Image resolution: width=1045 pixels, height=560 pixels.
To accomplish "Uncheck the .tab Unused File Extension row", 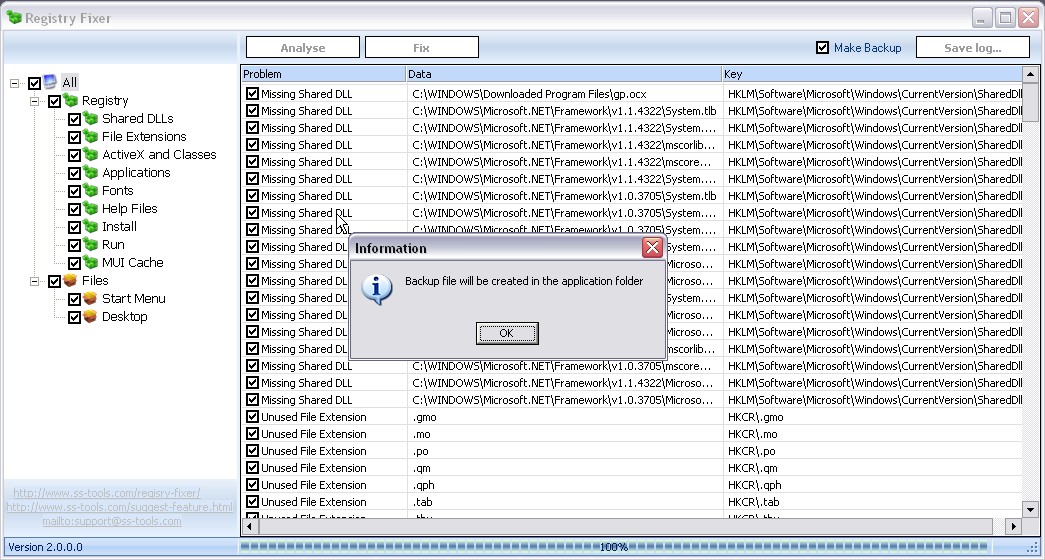I will click(253, 502).
